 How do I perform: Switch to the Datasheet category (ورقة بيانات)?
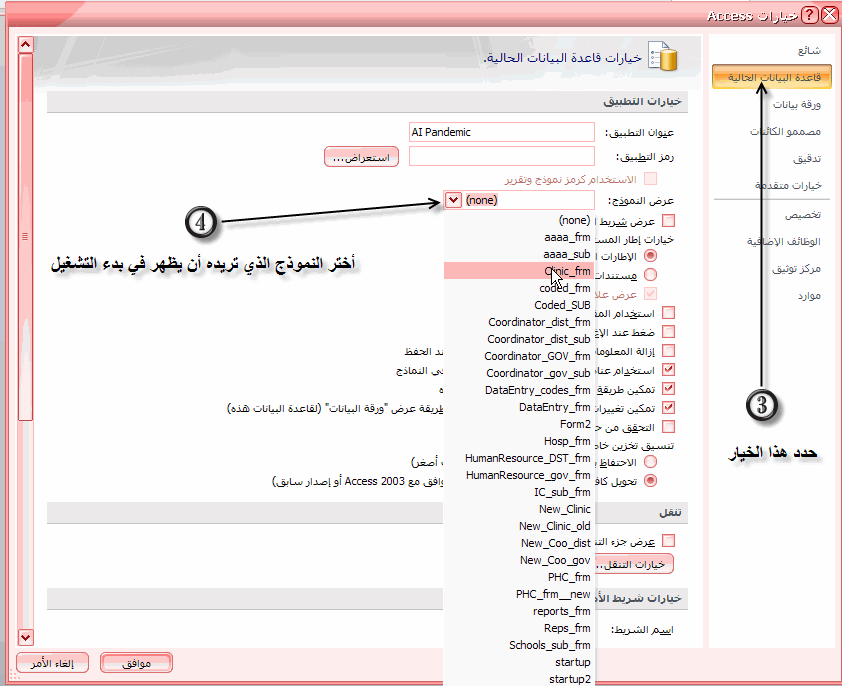pos(796,104)
